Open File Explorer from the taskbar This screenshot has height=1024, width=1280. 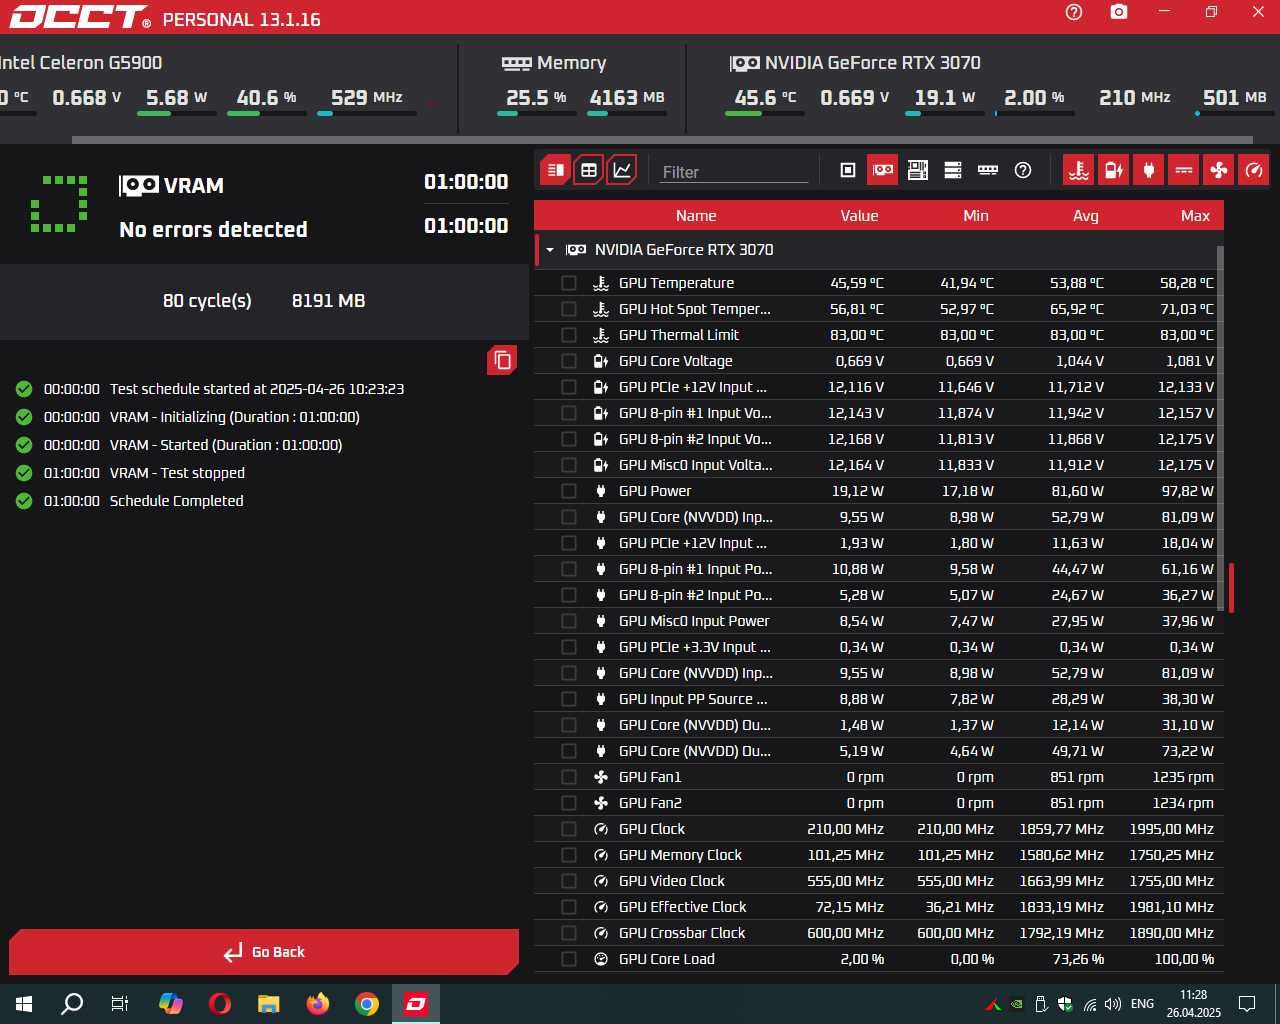click(269, 1004)
